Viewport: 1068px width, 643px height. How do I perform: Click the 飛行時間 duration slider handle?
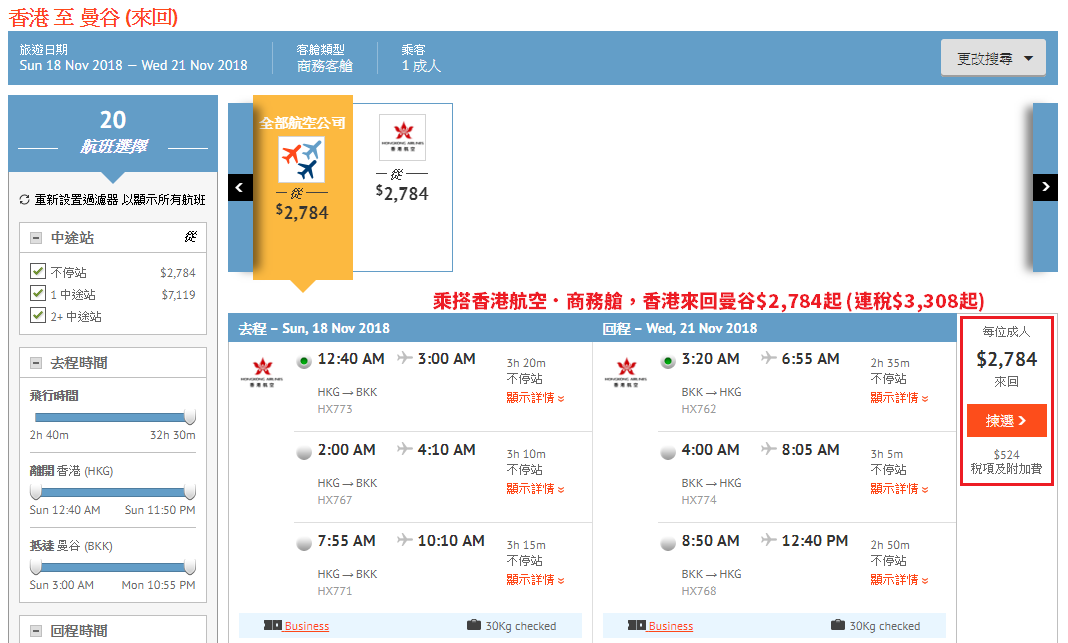point(190,417)
